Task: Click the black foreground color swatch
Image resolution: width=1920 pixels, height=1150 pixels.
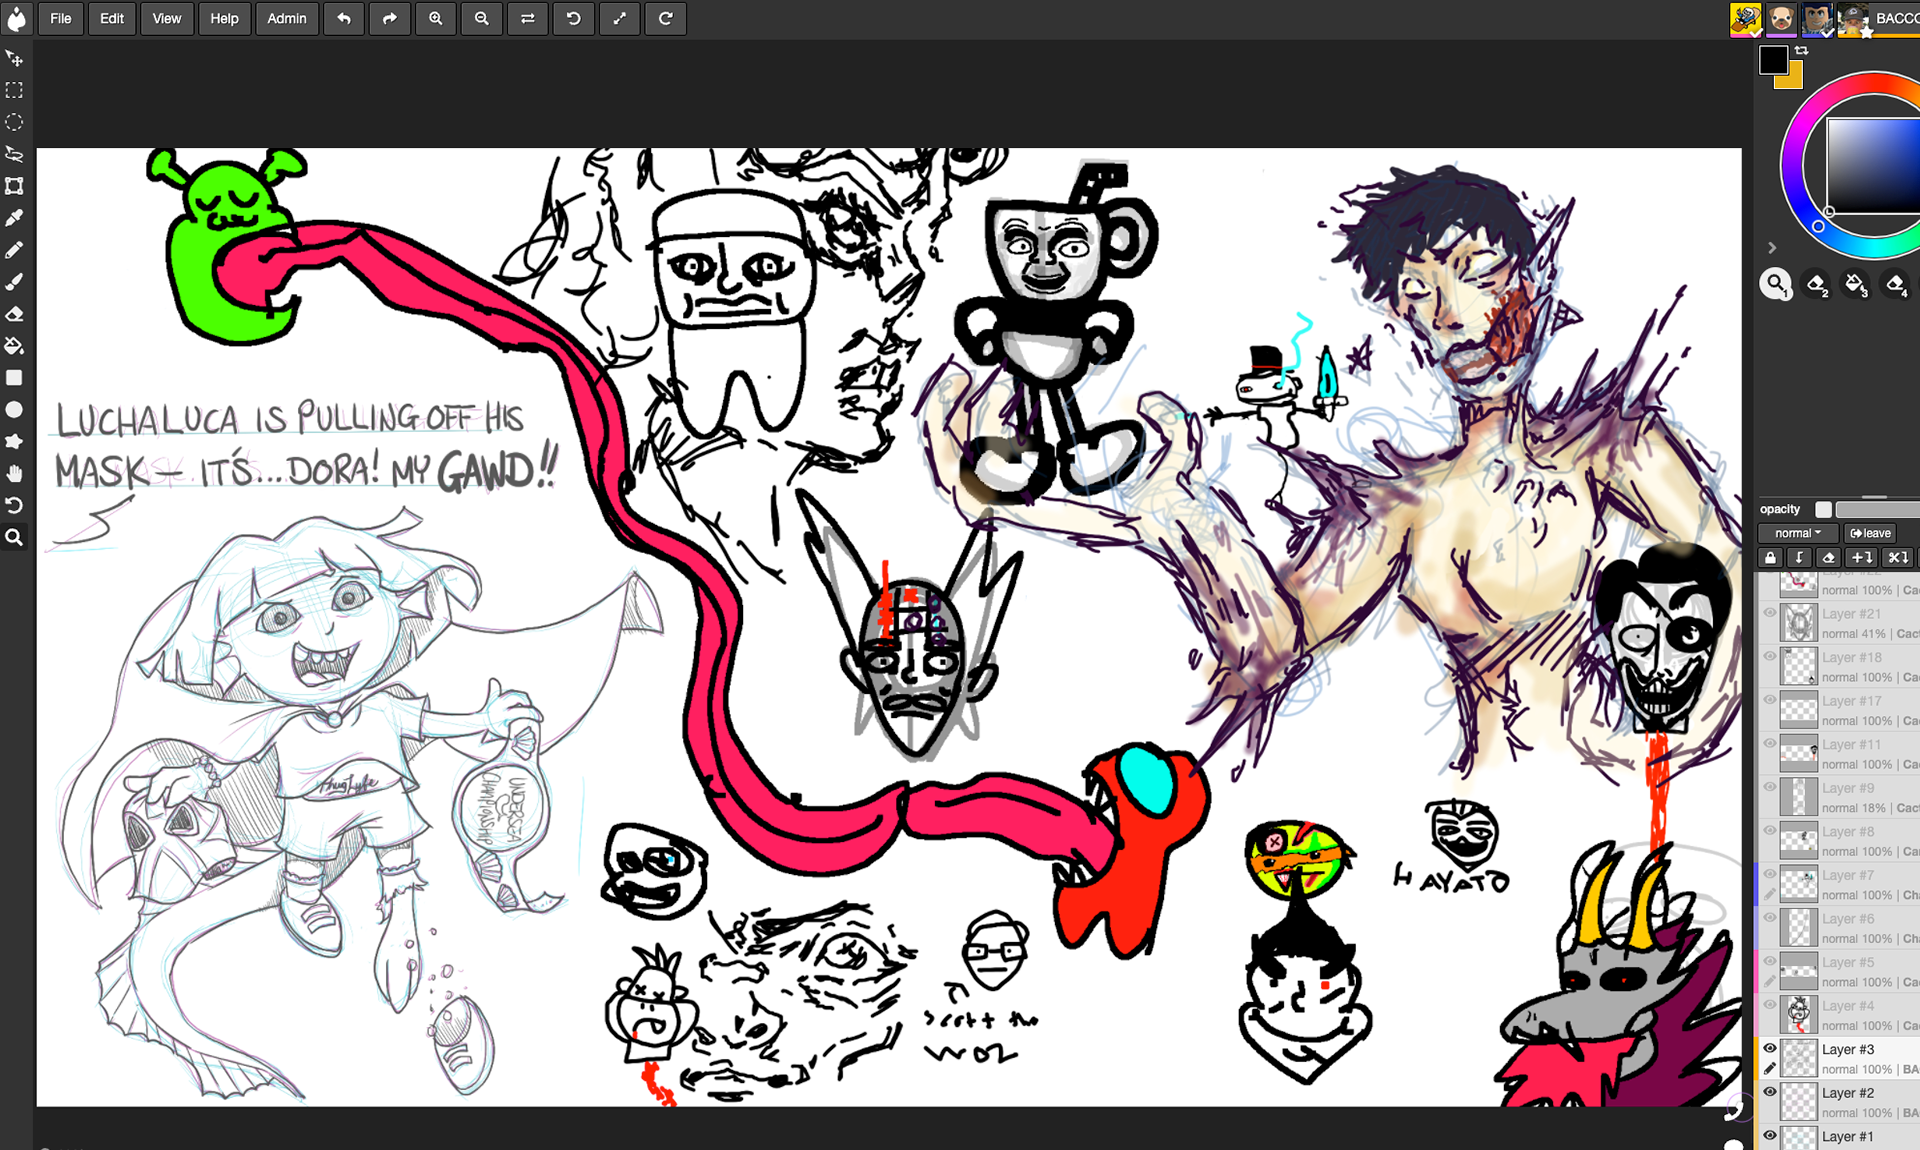Action: pyautogui.click(x=1773, y=60)
